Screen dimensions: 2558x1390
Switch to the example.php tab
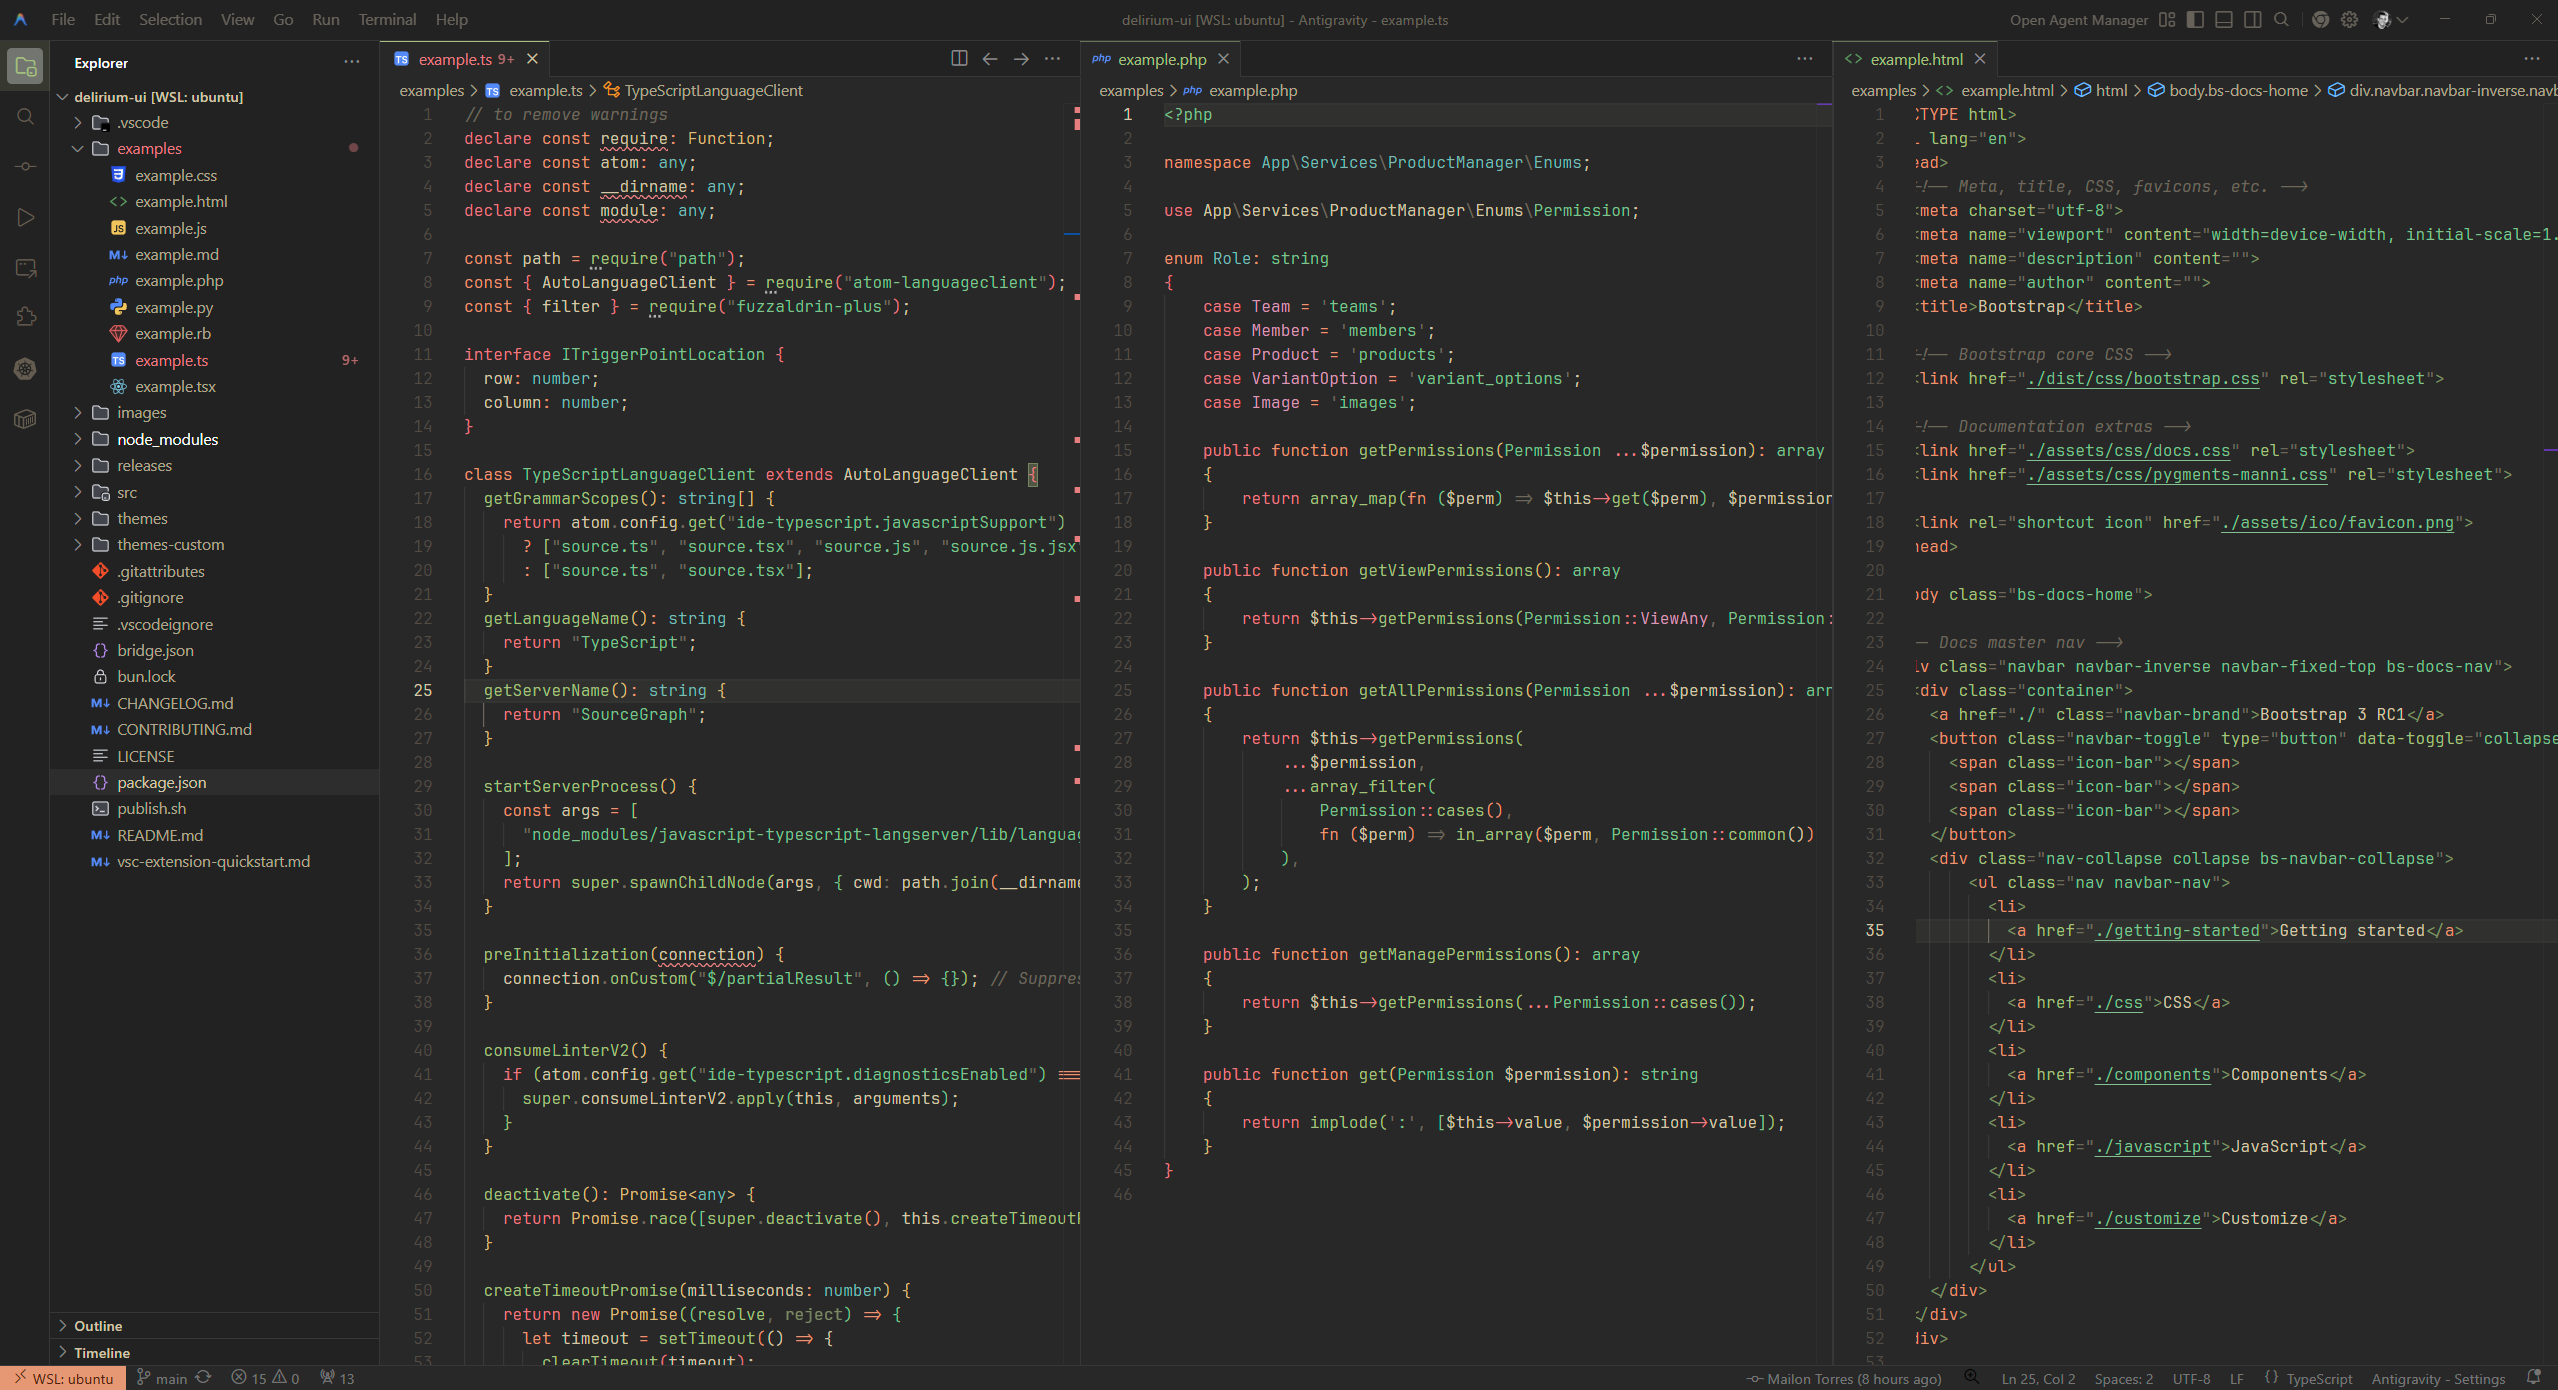tap(1161, 59)
